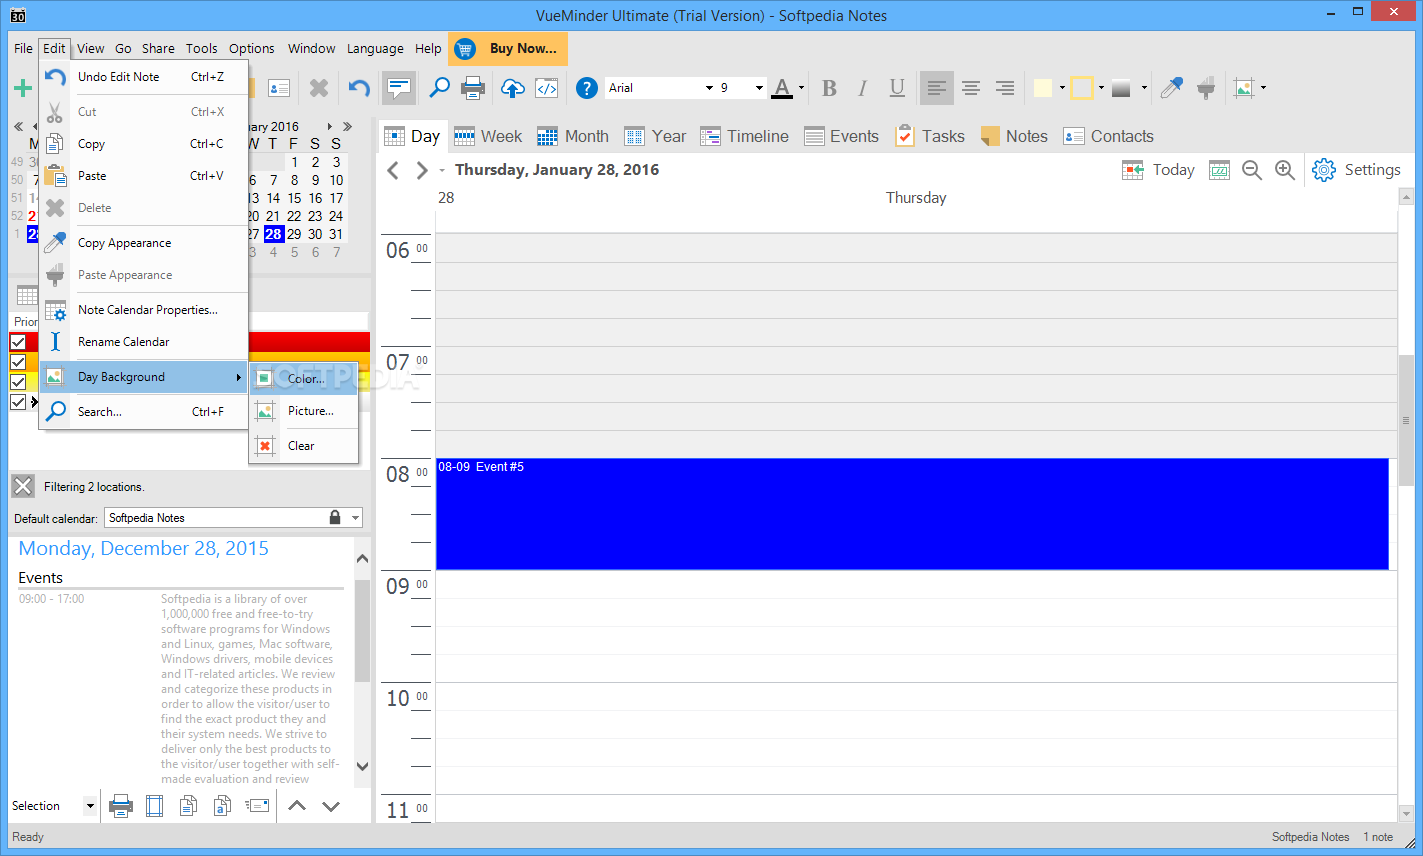Open Note Calendar Properties... menu entry
This screenshot has height=856, width=1423.
pos(143,310)
